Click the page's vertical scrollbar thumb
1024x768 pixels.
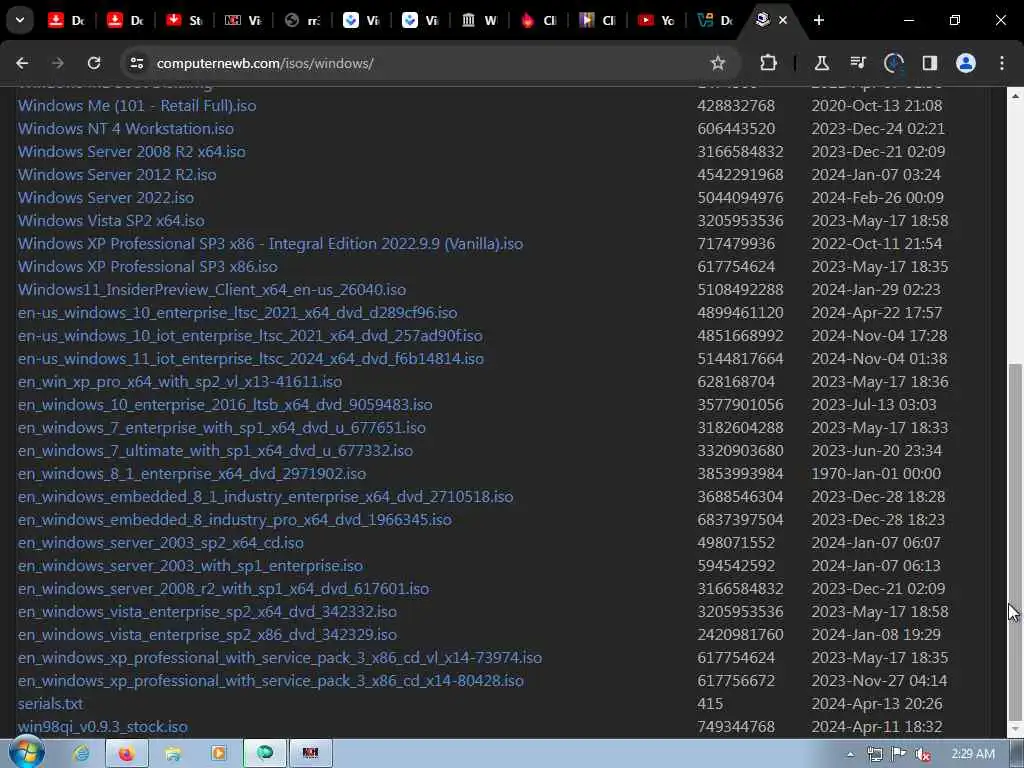1016,541
